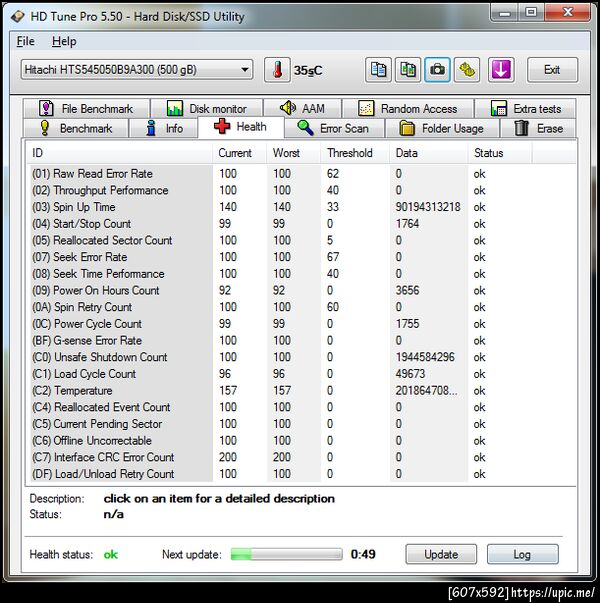
Task: Click the Threshold column header
Action: point(355,153)
